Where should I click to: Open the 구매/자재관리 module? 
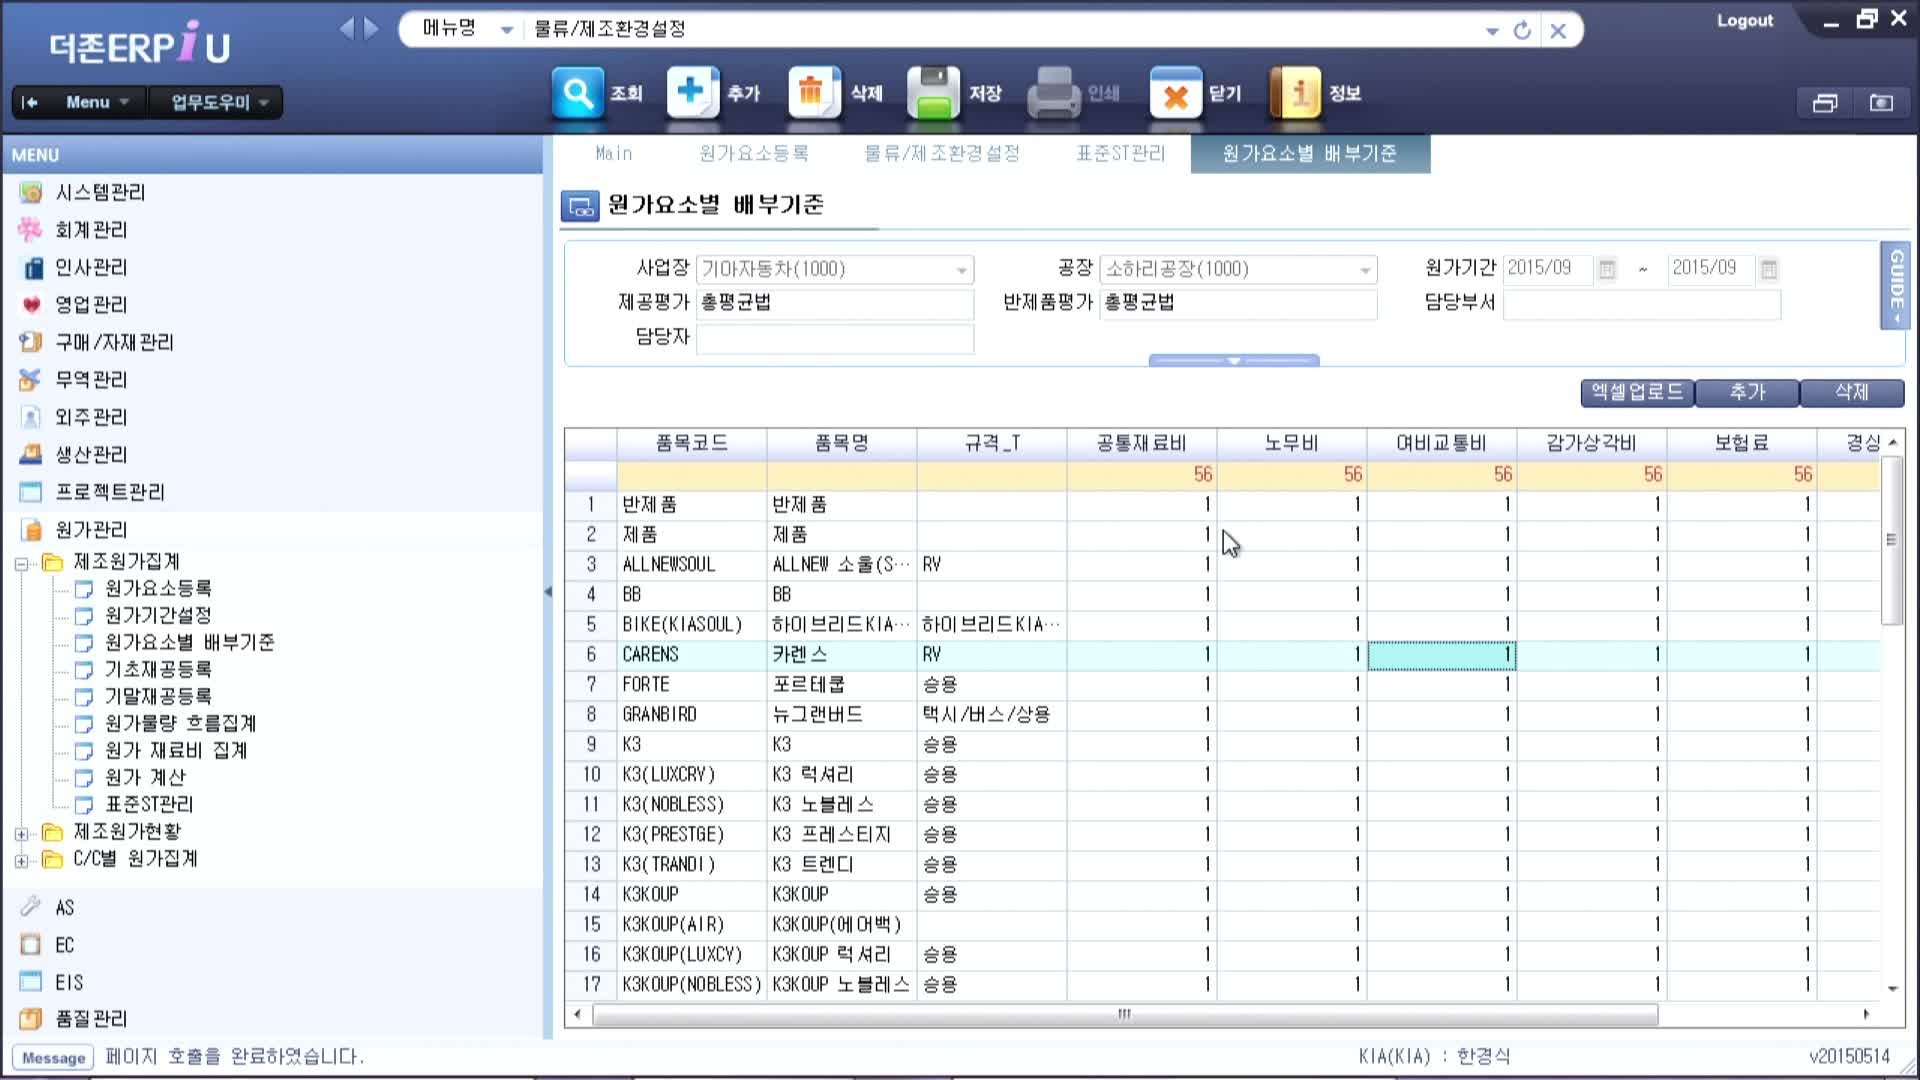[114, 342]
